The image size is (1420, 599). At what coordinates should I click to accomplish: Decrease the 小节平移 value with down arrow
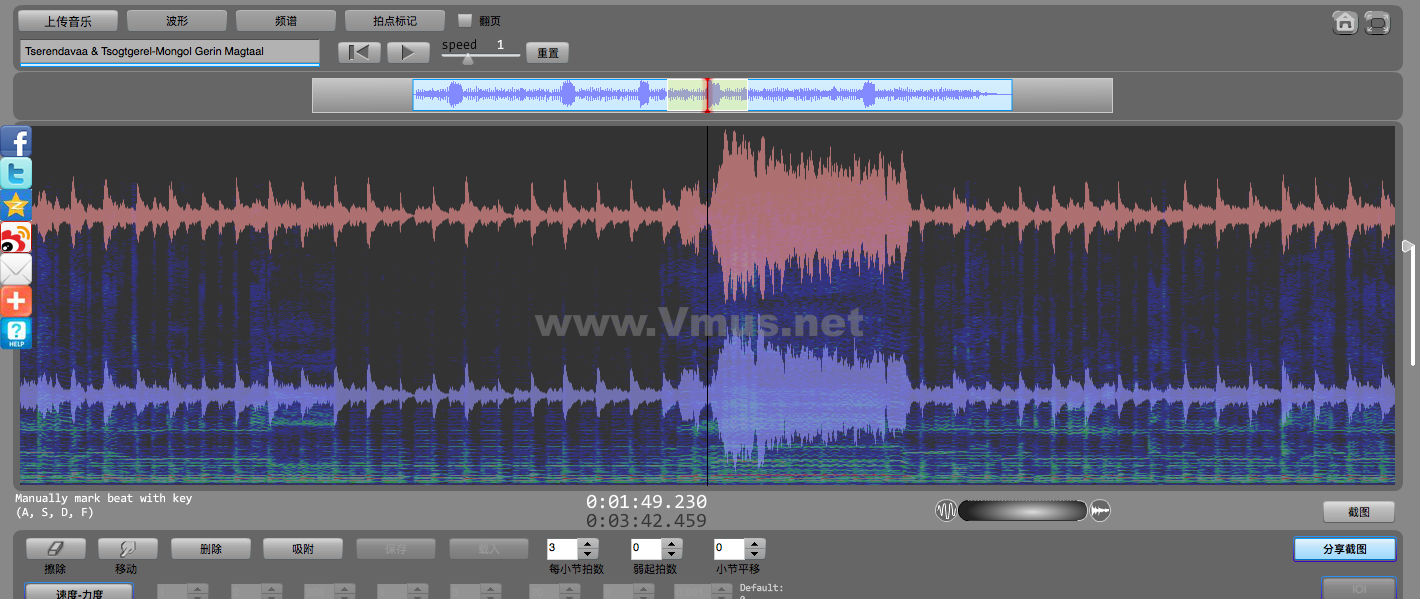756,554
